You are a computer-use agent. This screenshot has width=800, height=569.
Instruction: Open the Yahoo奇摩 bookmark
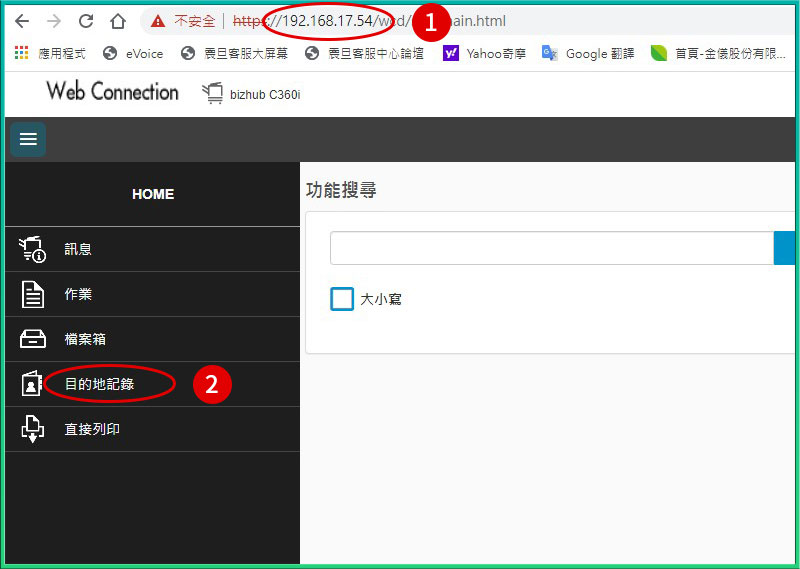486,53
